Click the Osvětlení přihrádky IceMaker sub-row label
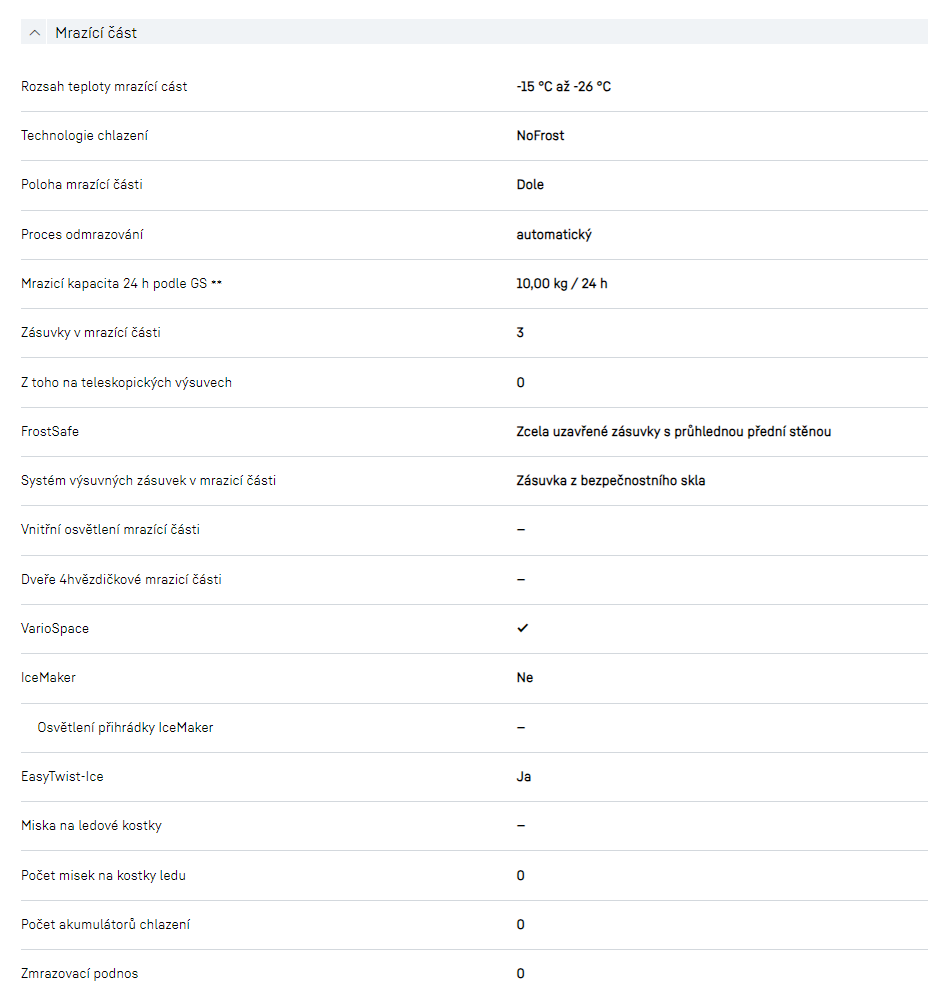 pos(125,727)
